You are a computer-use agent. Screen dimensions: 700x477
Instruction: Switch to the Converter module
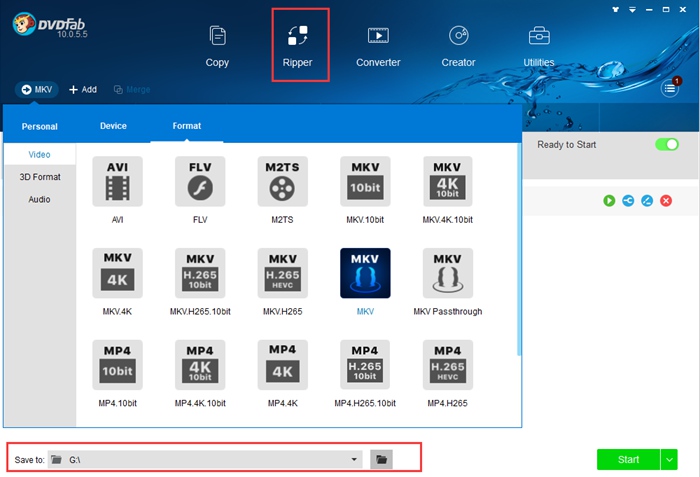coord(378,45)
